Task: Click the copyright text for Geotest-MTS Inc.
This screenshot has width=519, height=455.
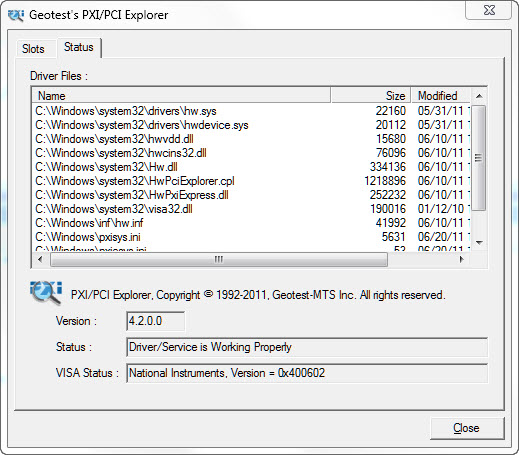Action: (258, 295)
